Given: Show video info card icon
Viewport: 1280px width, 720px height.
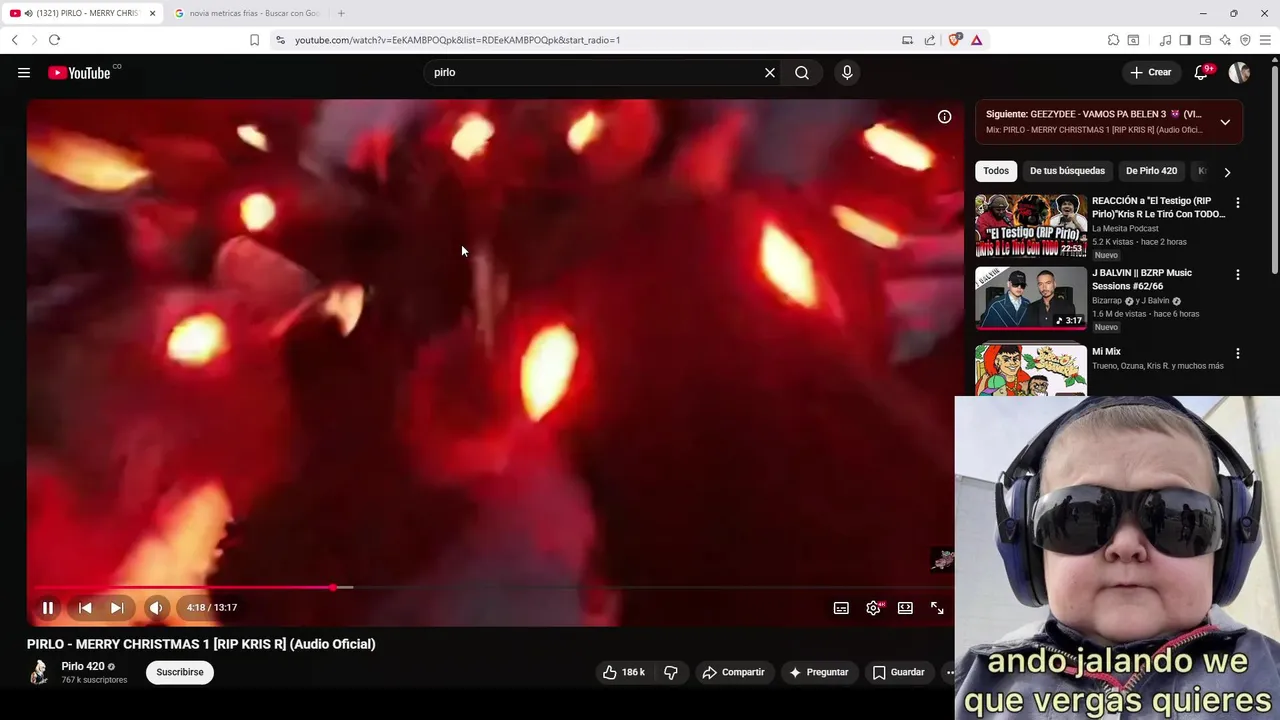Looking at the screenshot, I should point(944,117).
